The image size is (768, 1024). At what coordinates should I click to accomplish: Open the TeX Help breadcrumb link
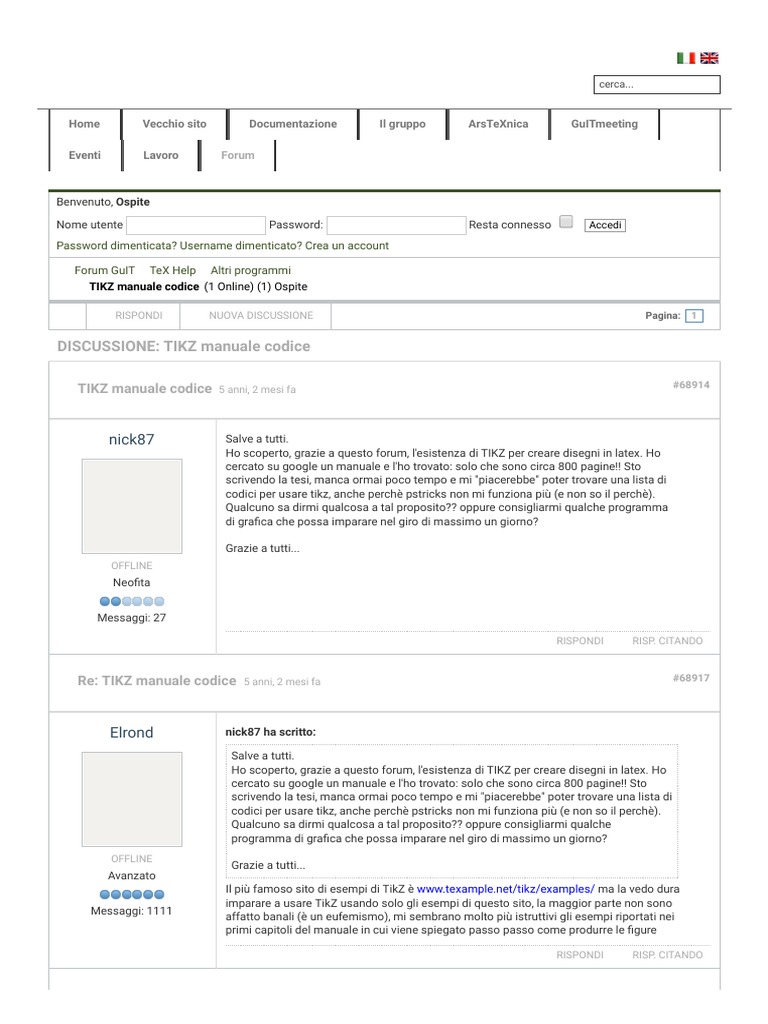(x=173, y=270)
